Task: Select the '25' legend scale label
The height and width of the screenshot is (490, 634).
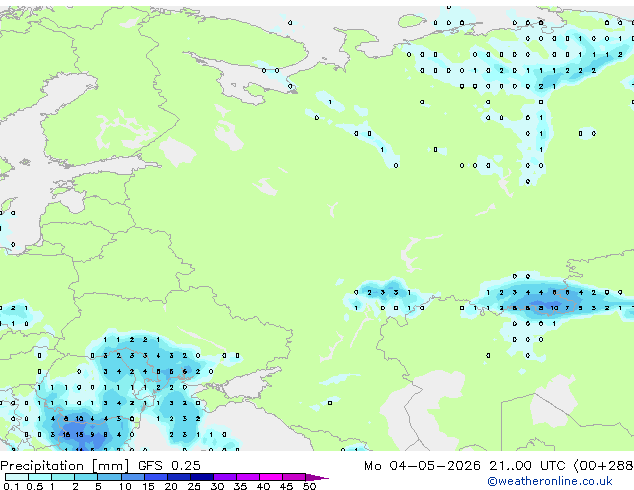Action: 194,486
